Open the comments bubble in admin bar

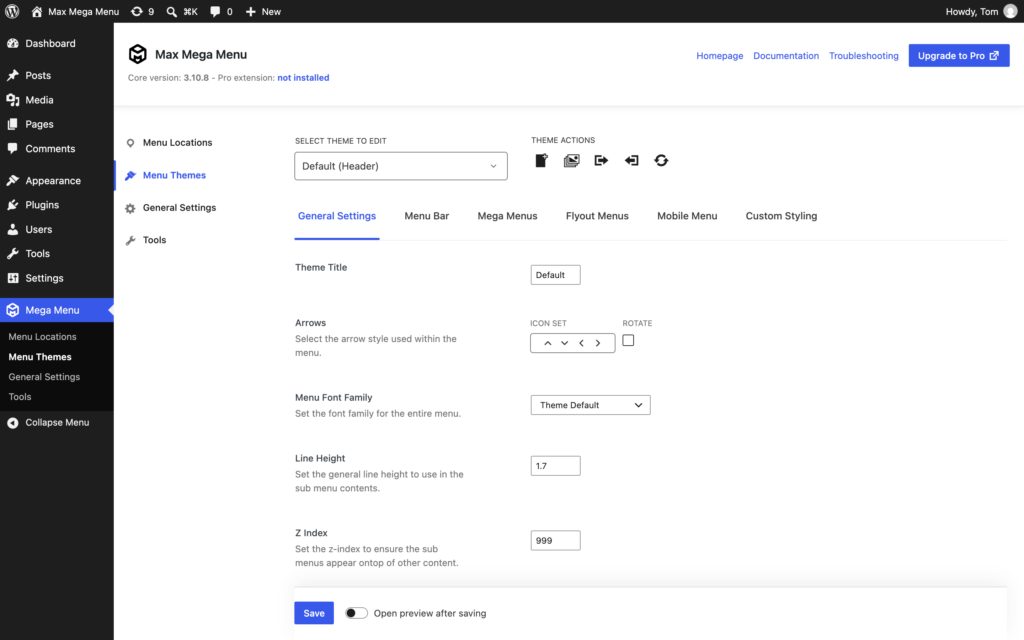click(x=221, y=11)
